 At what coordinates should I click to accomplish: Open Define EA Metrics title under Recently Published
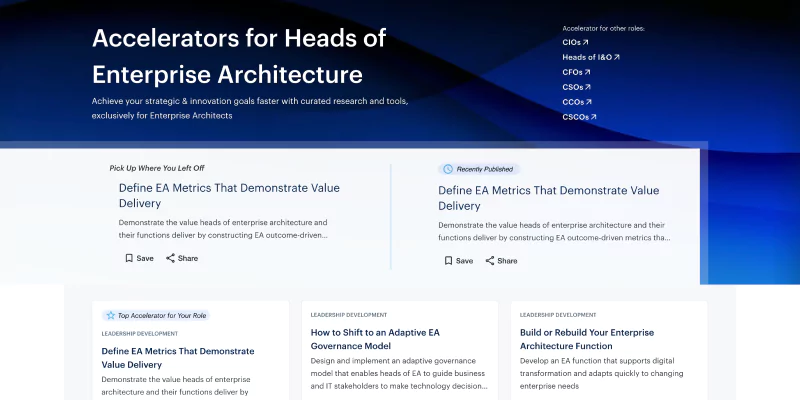pyautogui.click(x=548, y=198)
